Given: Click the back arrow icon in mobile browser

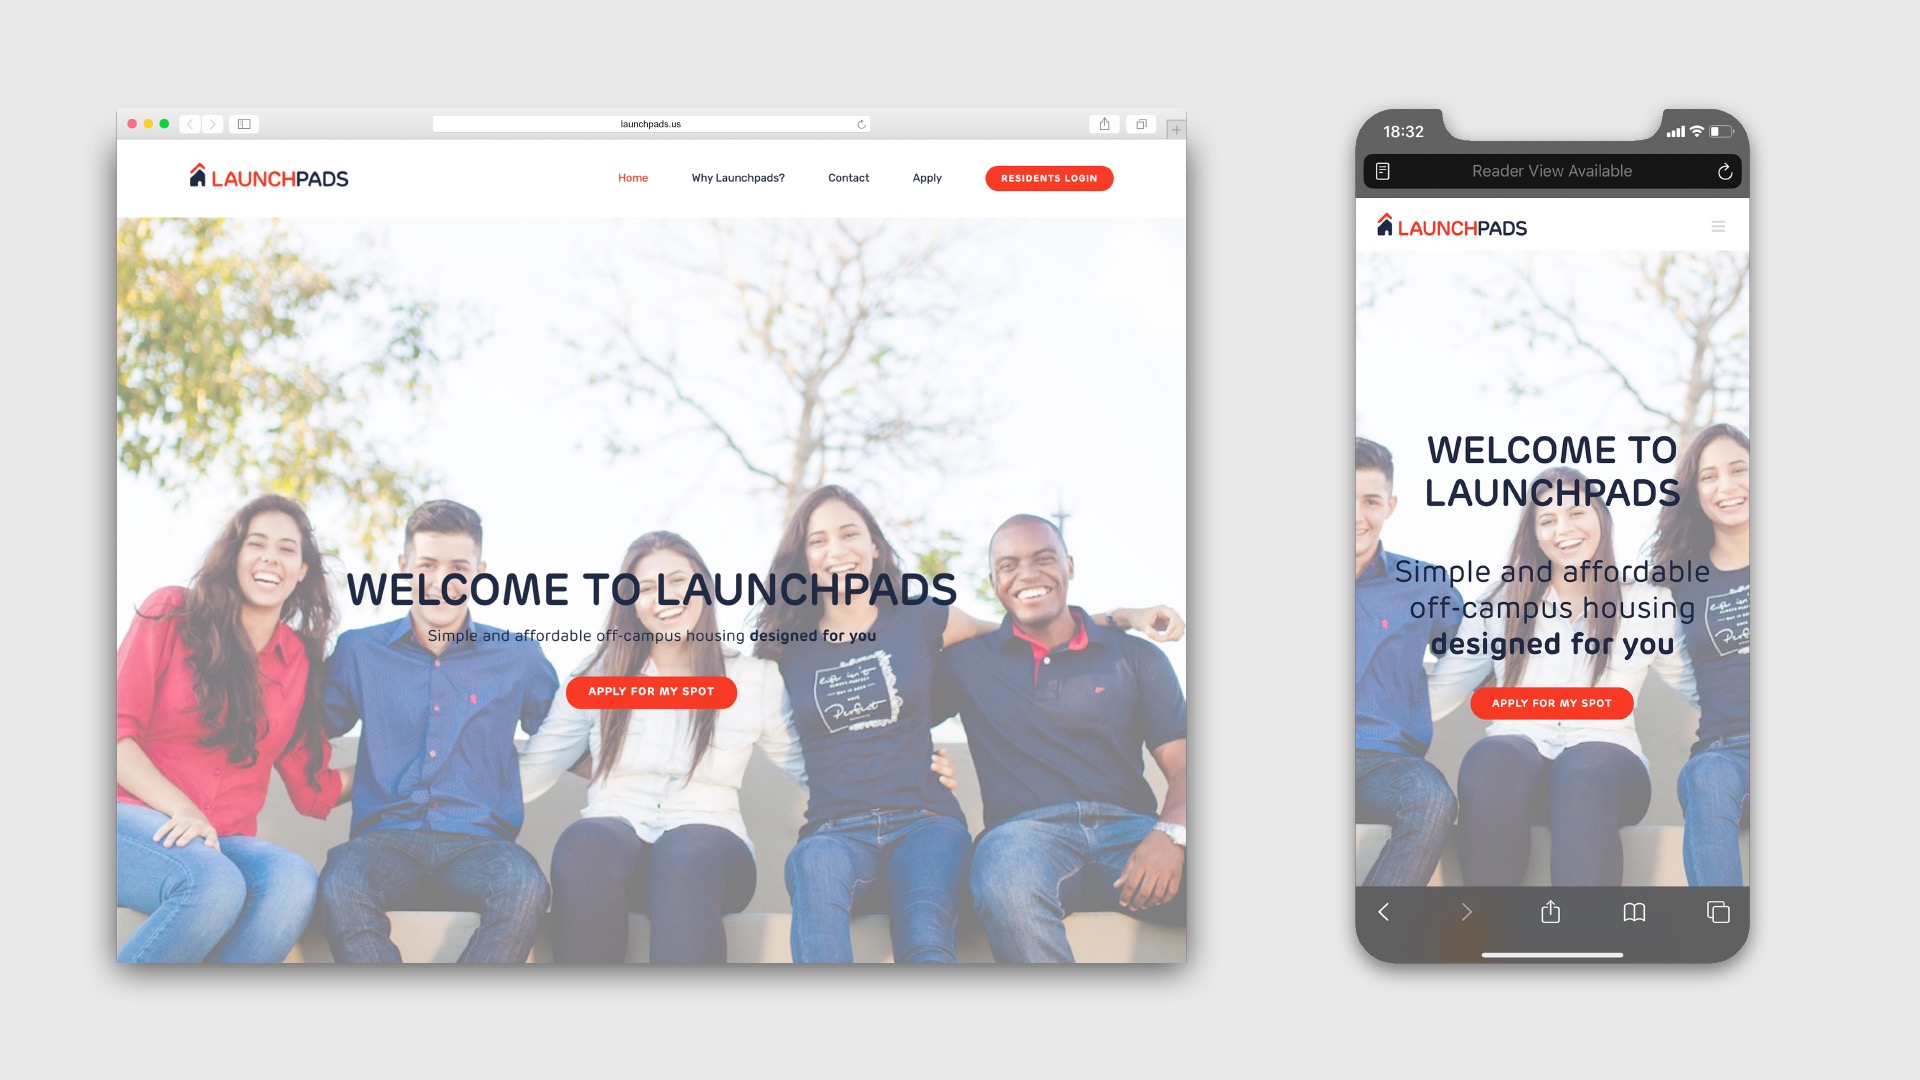Looking at the screenshot, I should 1385,910.
